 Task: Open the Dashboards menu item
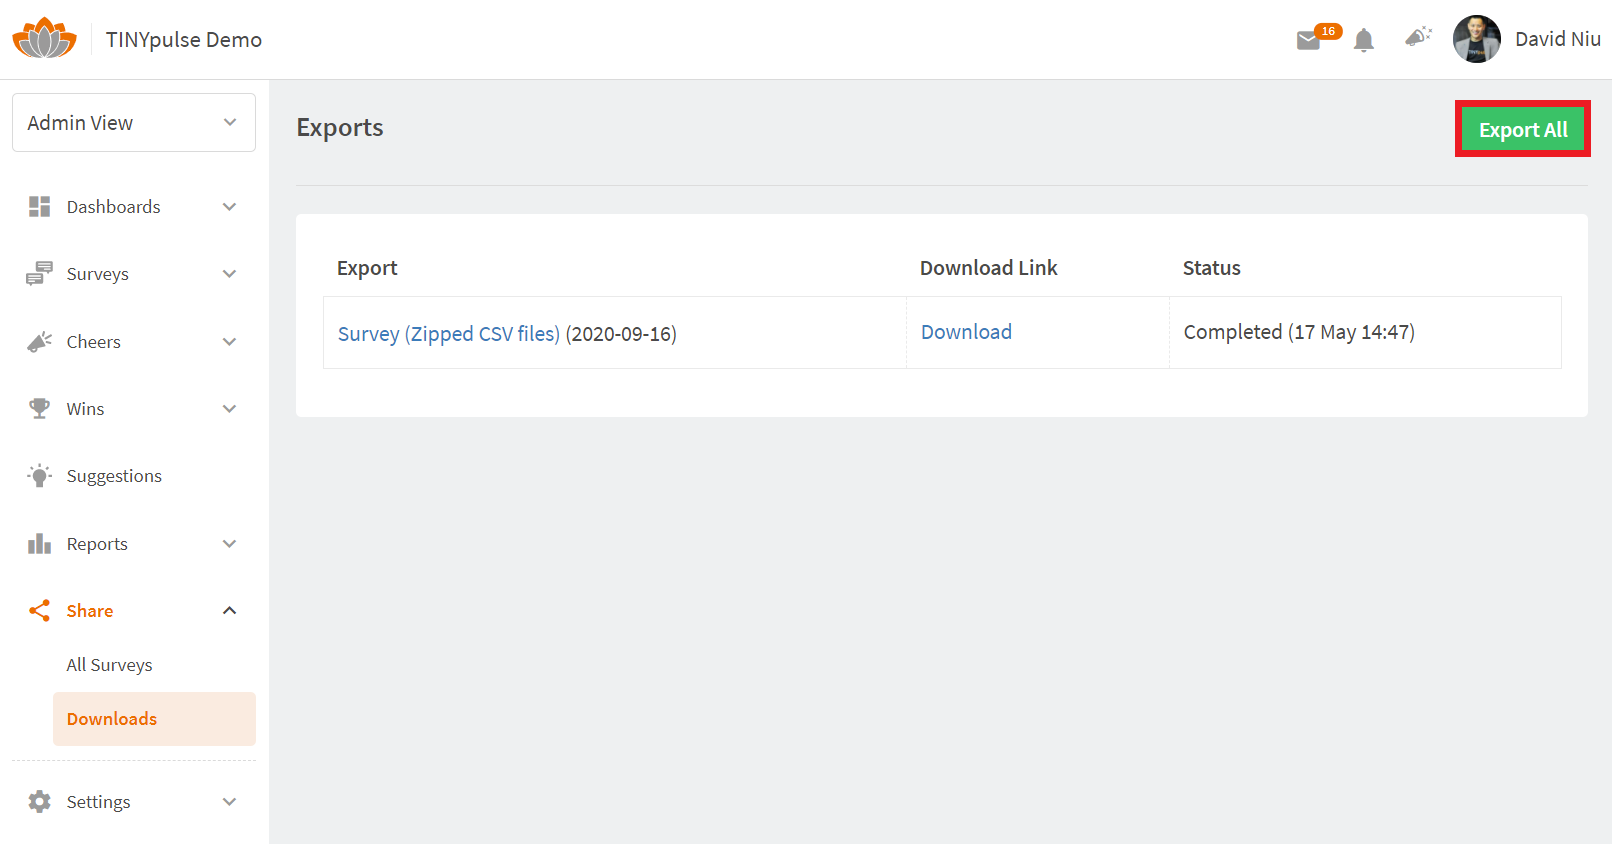point(114,207)
